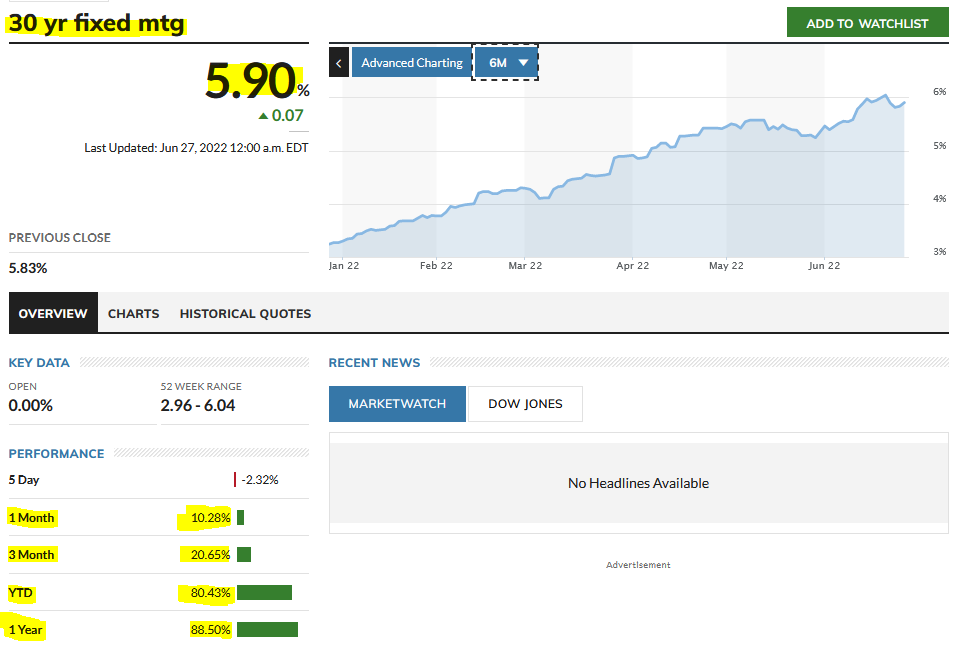The width and height of the screenshot is (967, 645).
Task: Switch to the Charts tab
Action: click(x=133, y=314)
